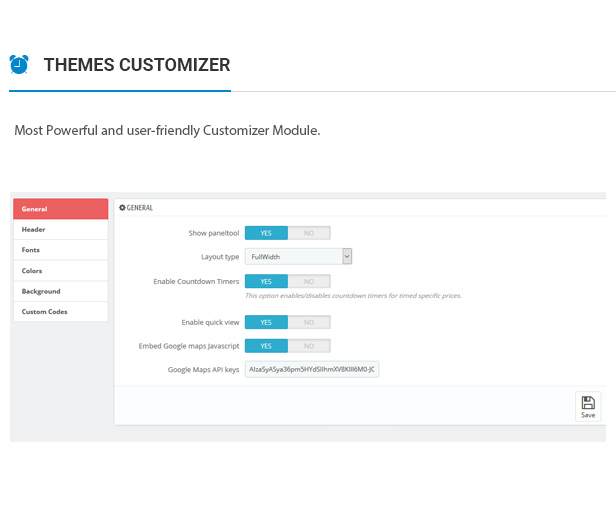The image size is (616, 508).
Task: Click the alarm clock icon beside Themes Customizer
Action: tap(19, 65)
